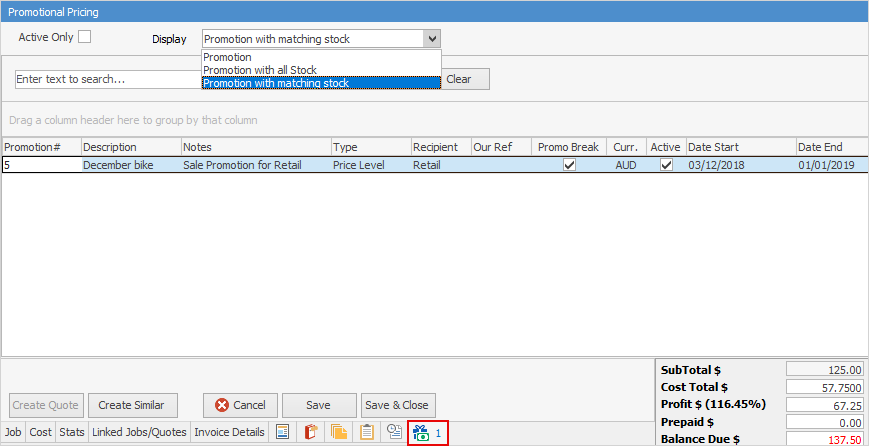Viewport: 869px width, 446px height.
Task: Click the Save button
Action: (318, 405)
